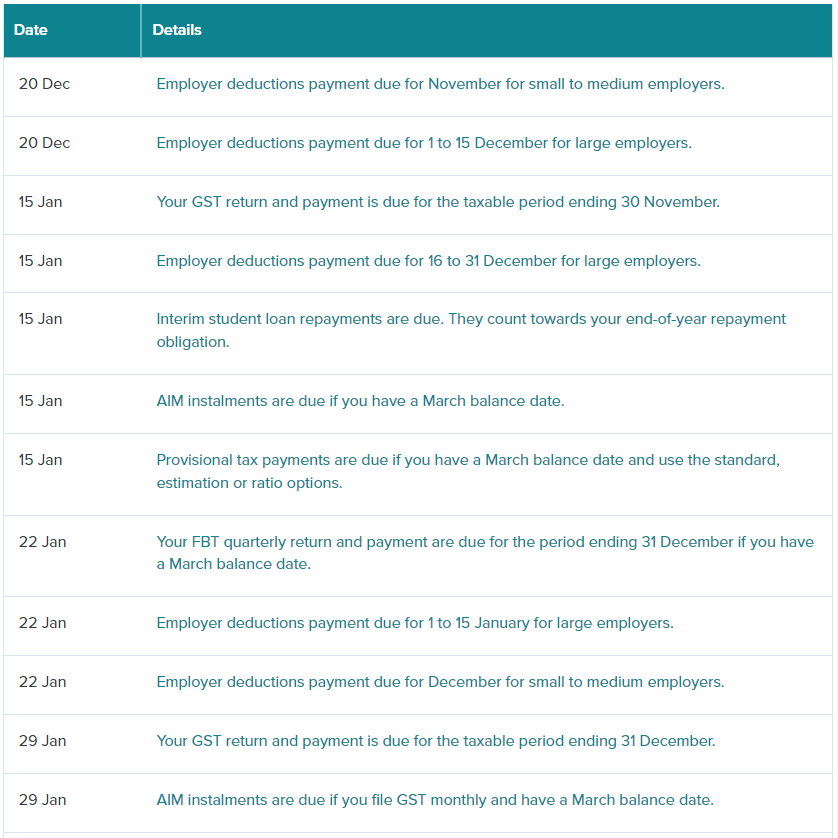Select the 22 Jan date beside FBT quarterly return
Image resolution: width=838 pixels, height=838 pixels.
tap(42, 542)
